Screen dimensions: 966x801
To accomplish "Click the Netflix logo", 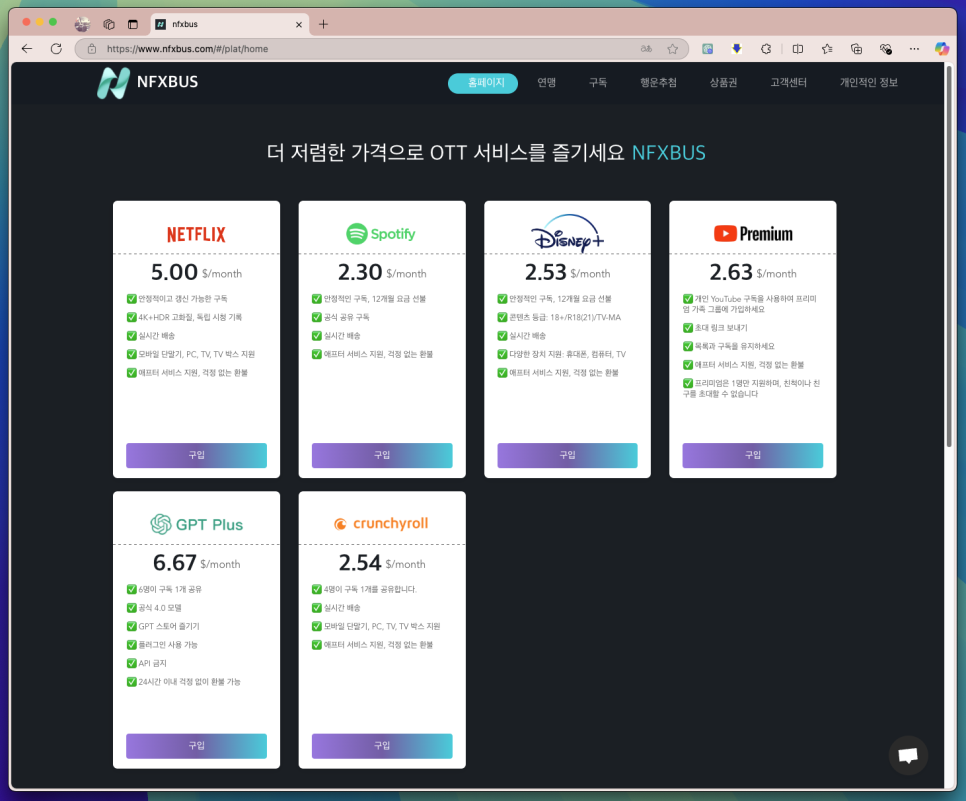I will (196, 234).
